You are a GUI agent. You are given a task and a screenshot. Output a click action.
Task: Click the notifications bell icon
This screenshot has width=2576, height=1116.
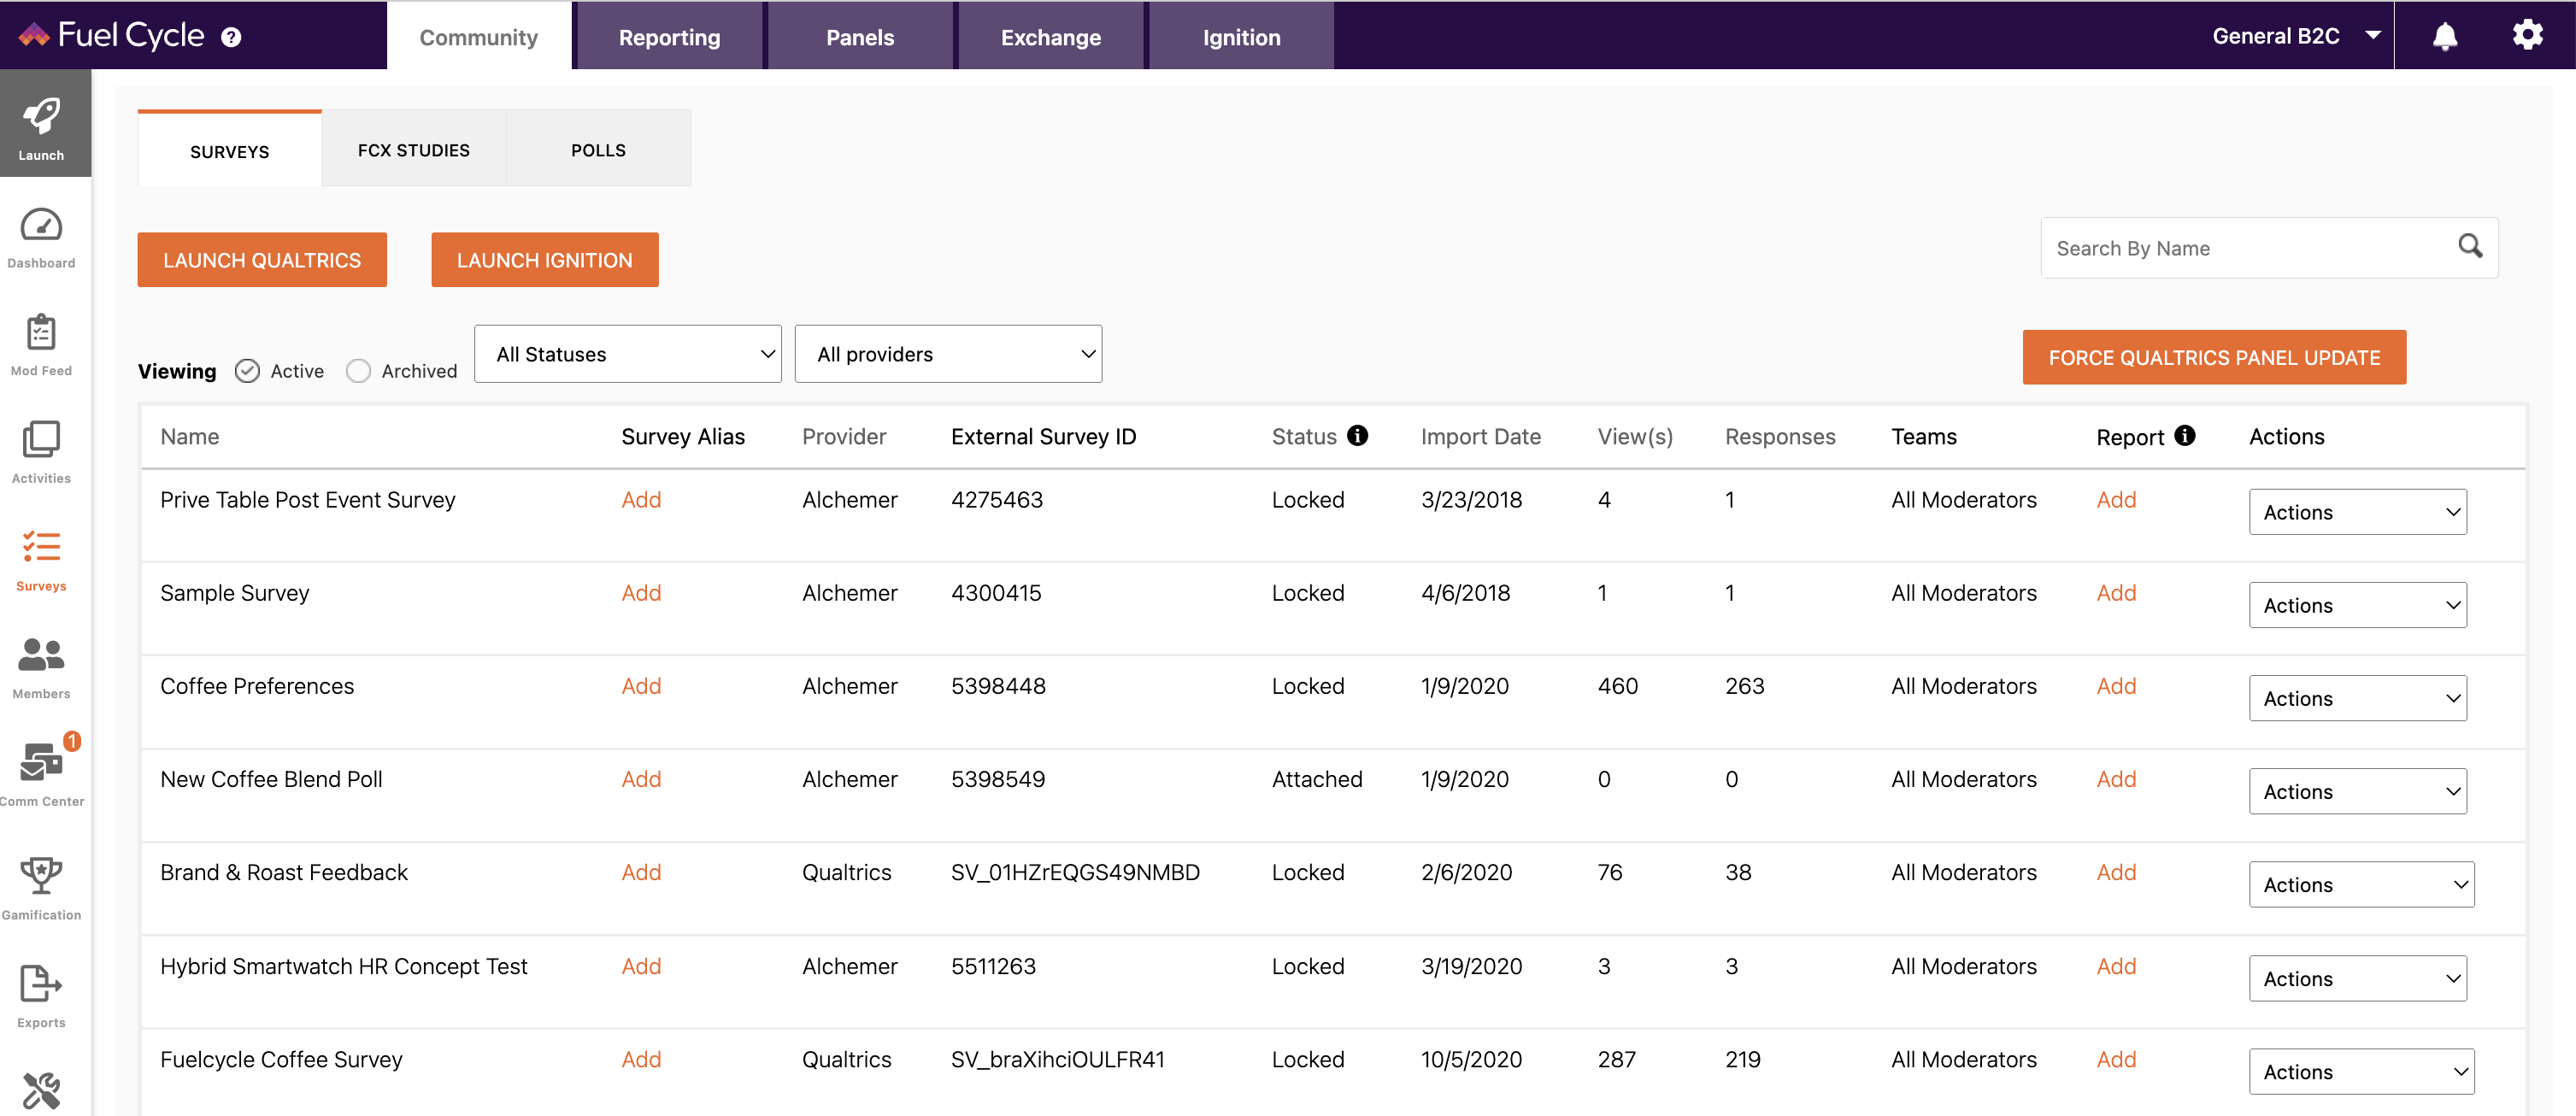(x=2445, y=36)
